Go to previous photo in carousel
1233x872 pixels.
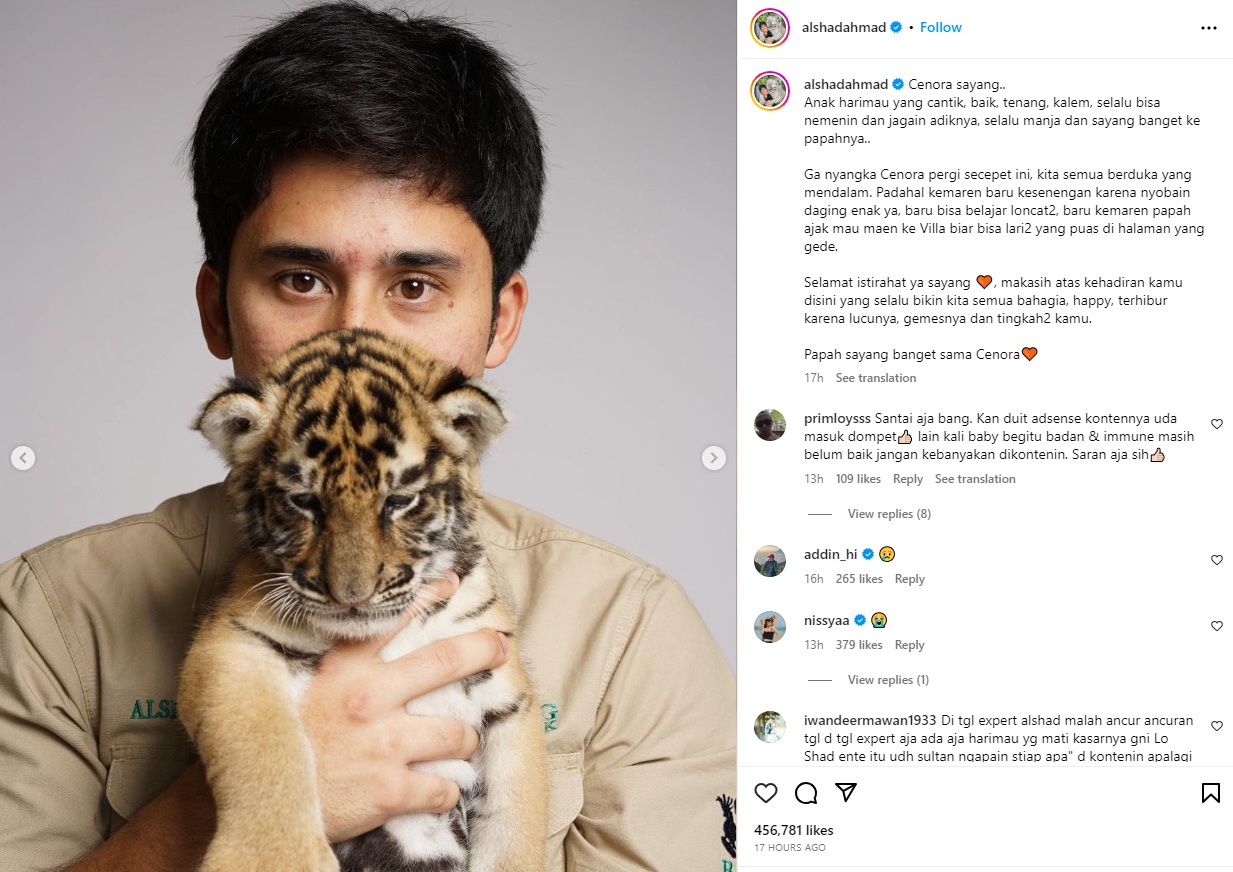[23, 458]
